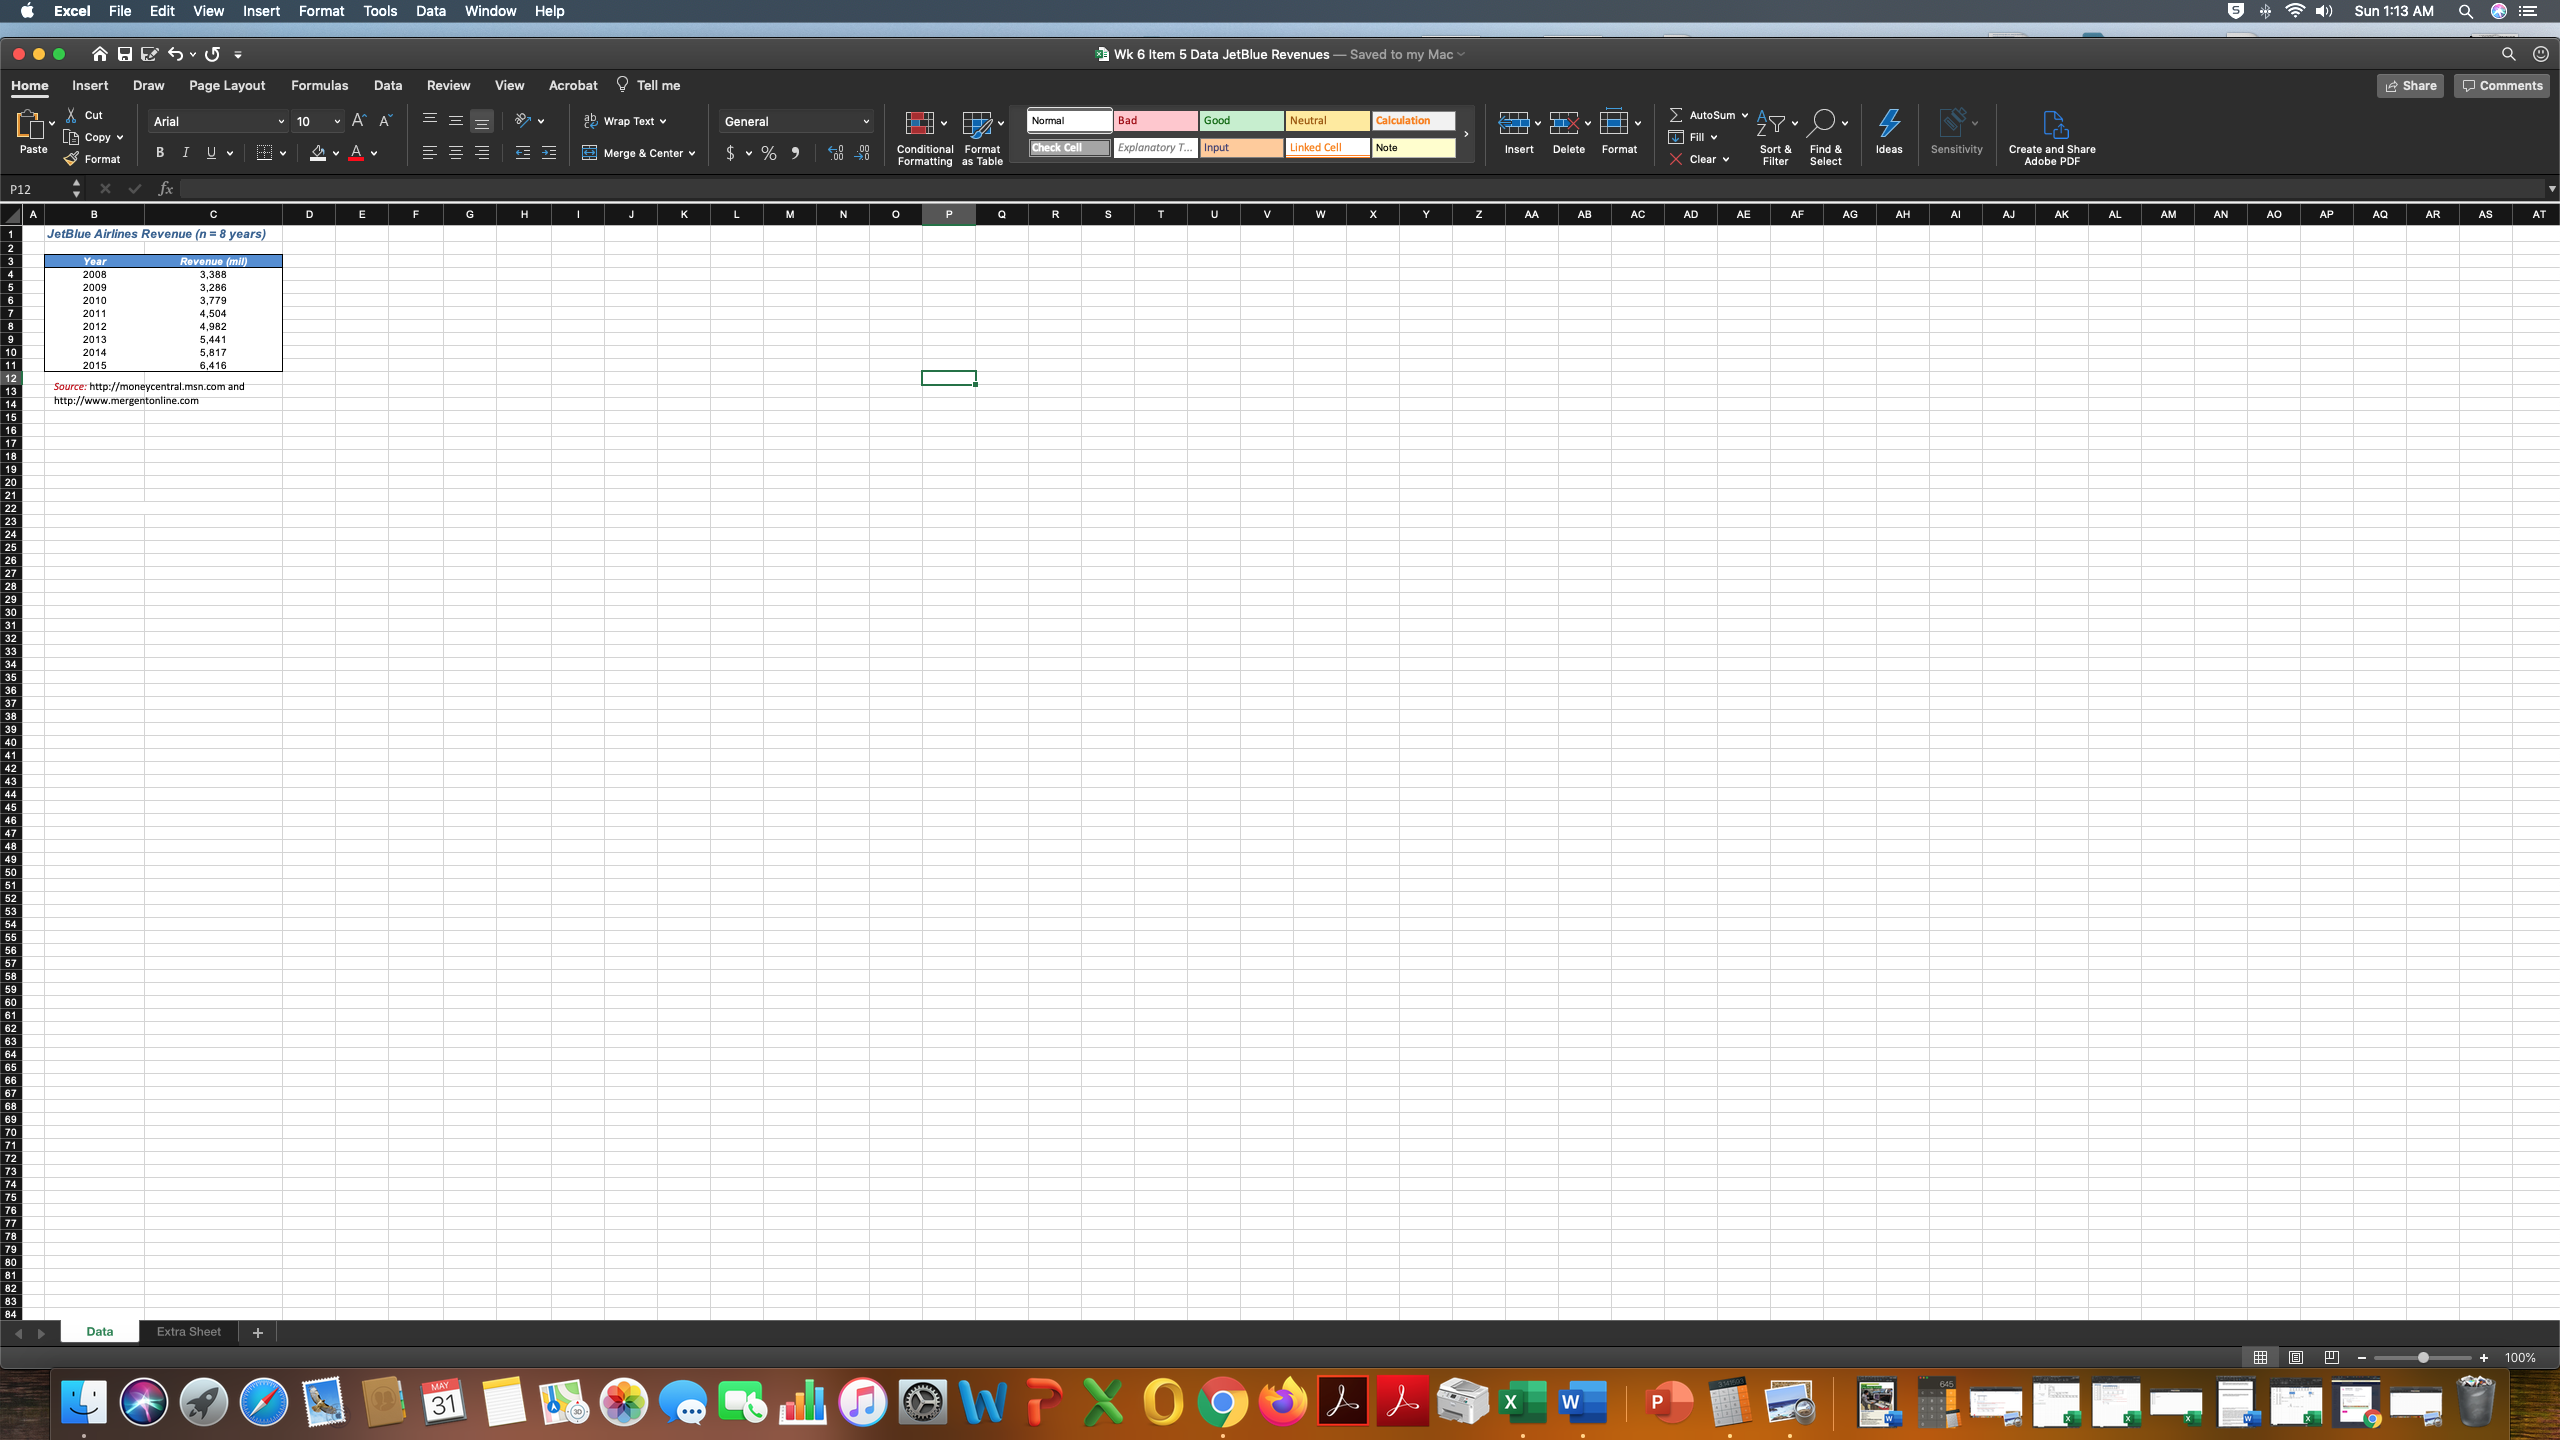Image resolution: width=2560 pixels, height=1440 pixels.
Task: Click the percent style icon
Action: coord(768,153)
